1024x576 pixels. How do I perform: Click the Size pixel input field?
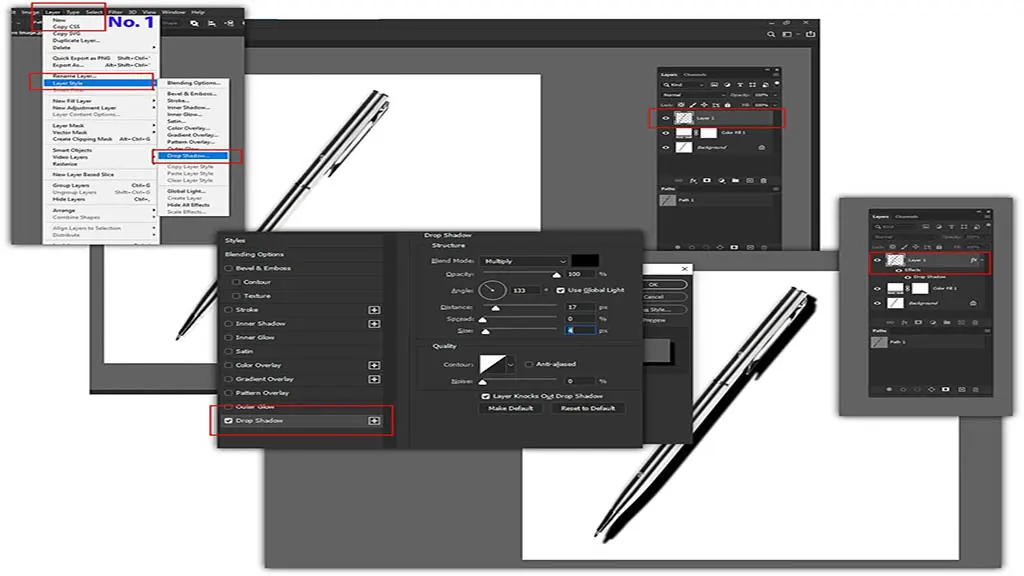(580, 331)
